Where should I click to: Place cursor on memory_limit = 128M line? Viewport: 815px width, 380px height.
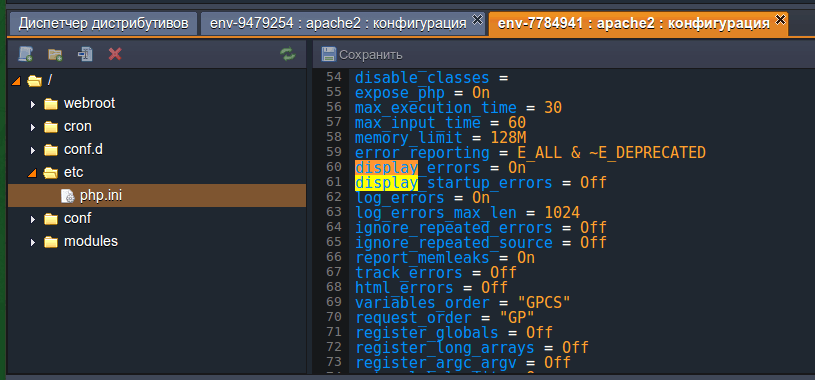[441, 138]
